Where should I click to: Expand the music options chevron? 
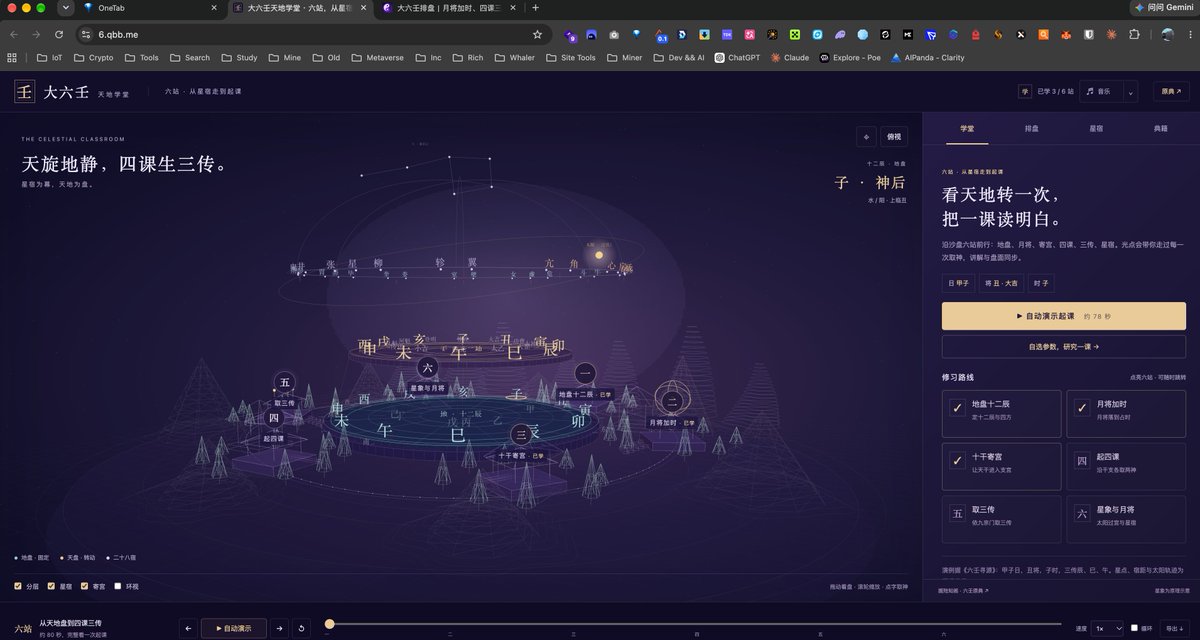1131,92
